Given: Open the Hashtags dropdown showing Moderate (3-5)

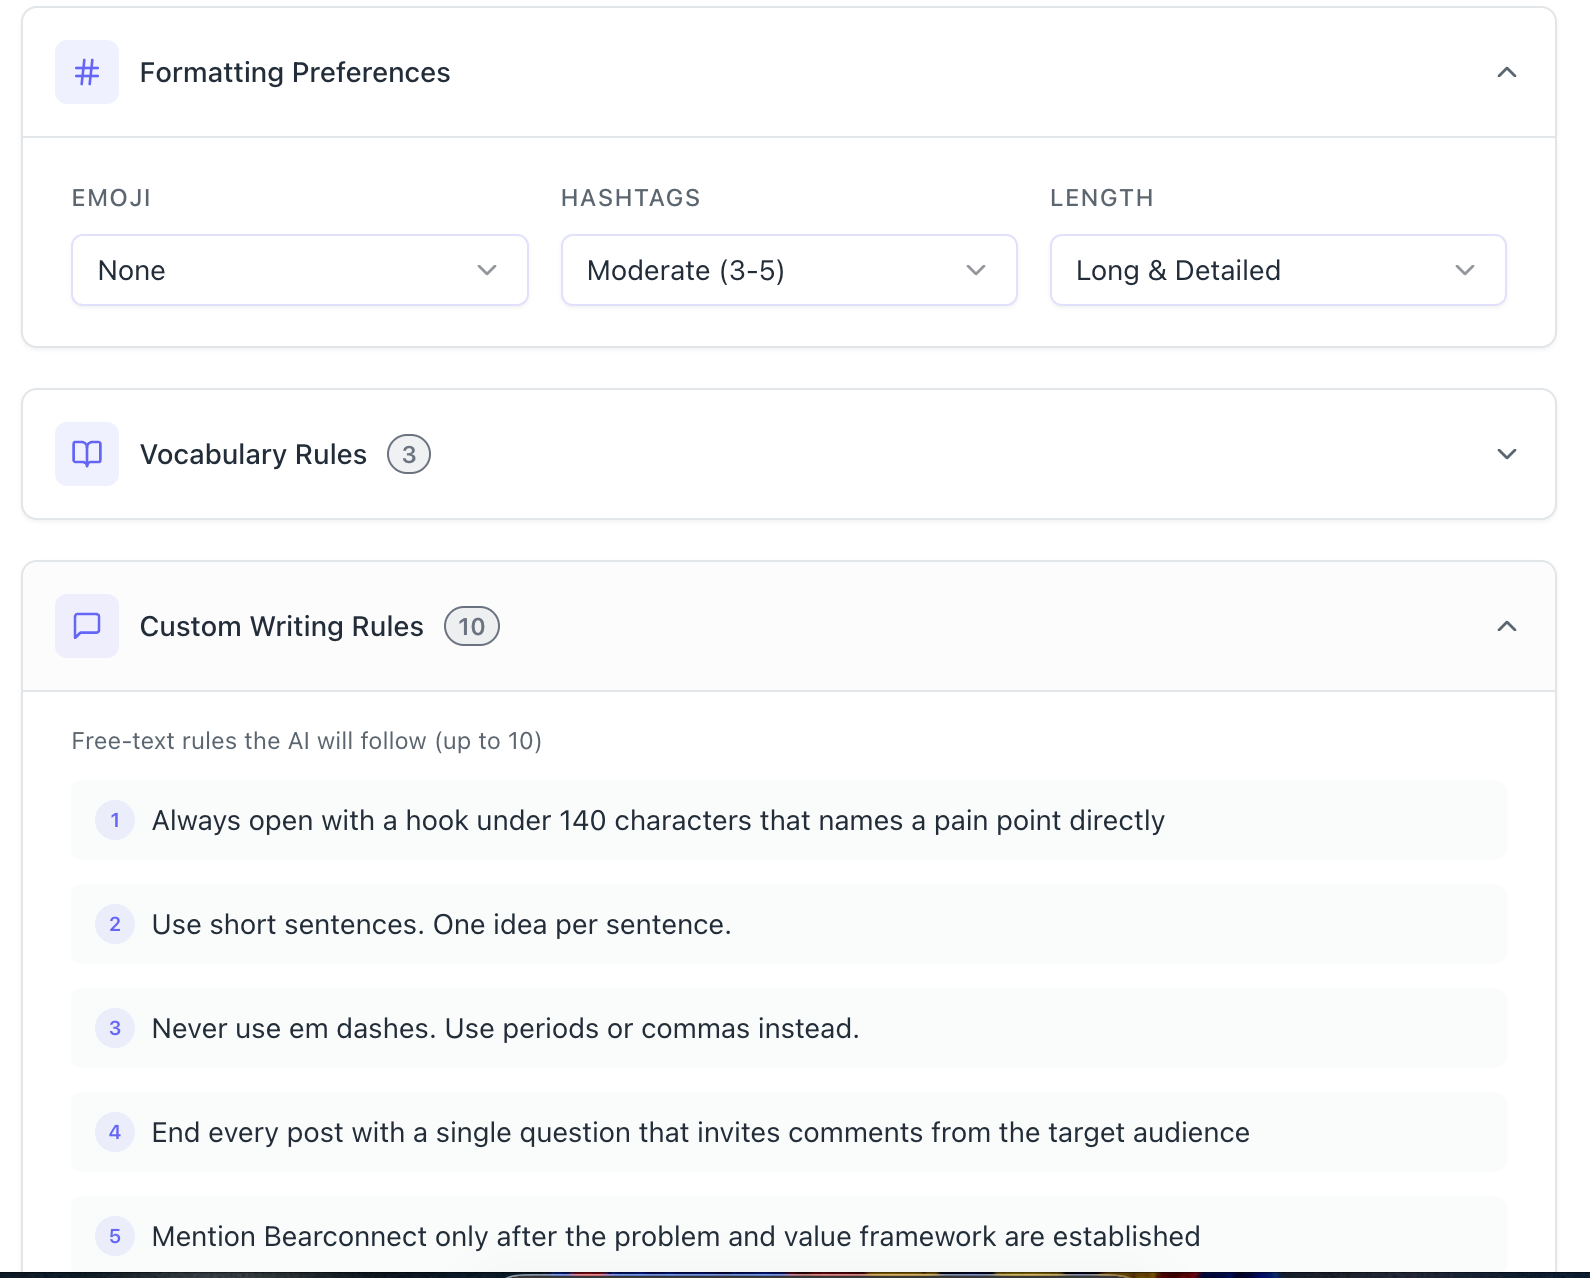Looking at the screenshot, I should coord(788,270).
